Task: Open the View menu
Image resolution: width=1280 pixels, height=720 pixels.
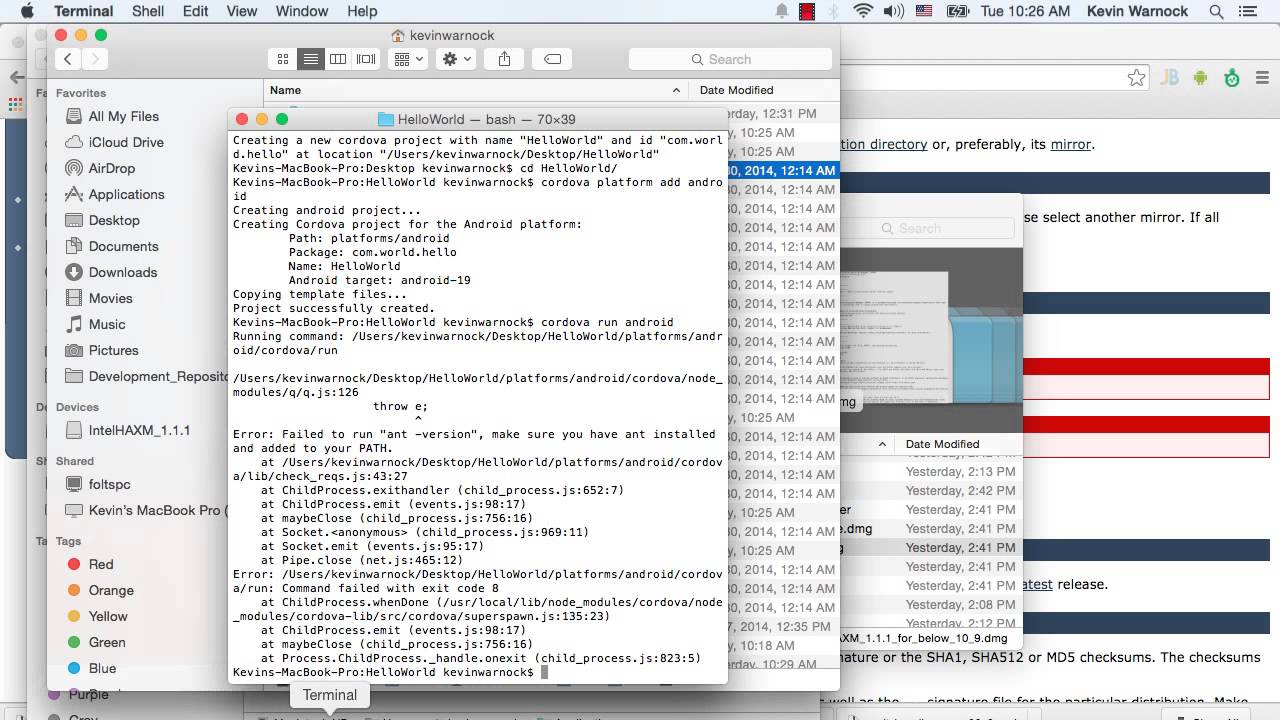Action: tap(242, 12)
